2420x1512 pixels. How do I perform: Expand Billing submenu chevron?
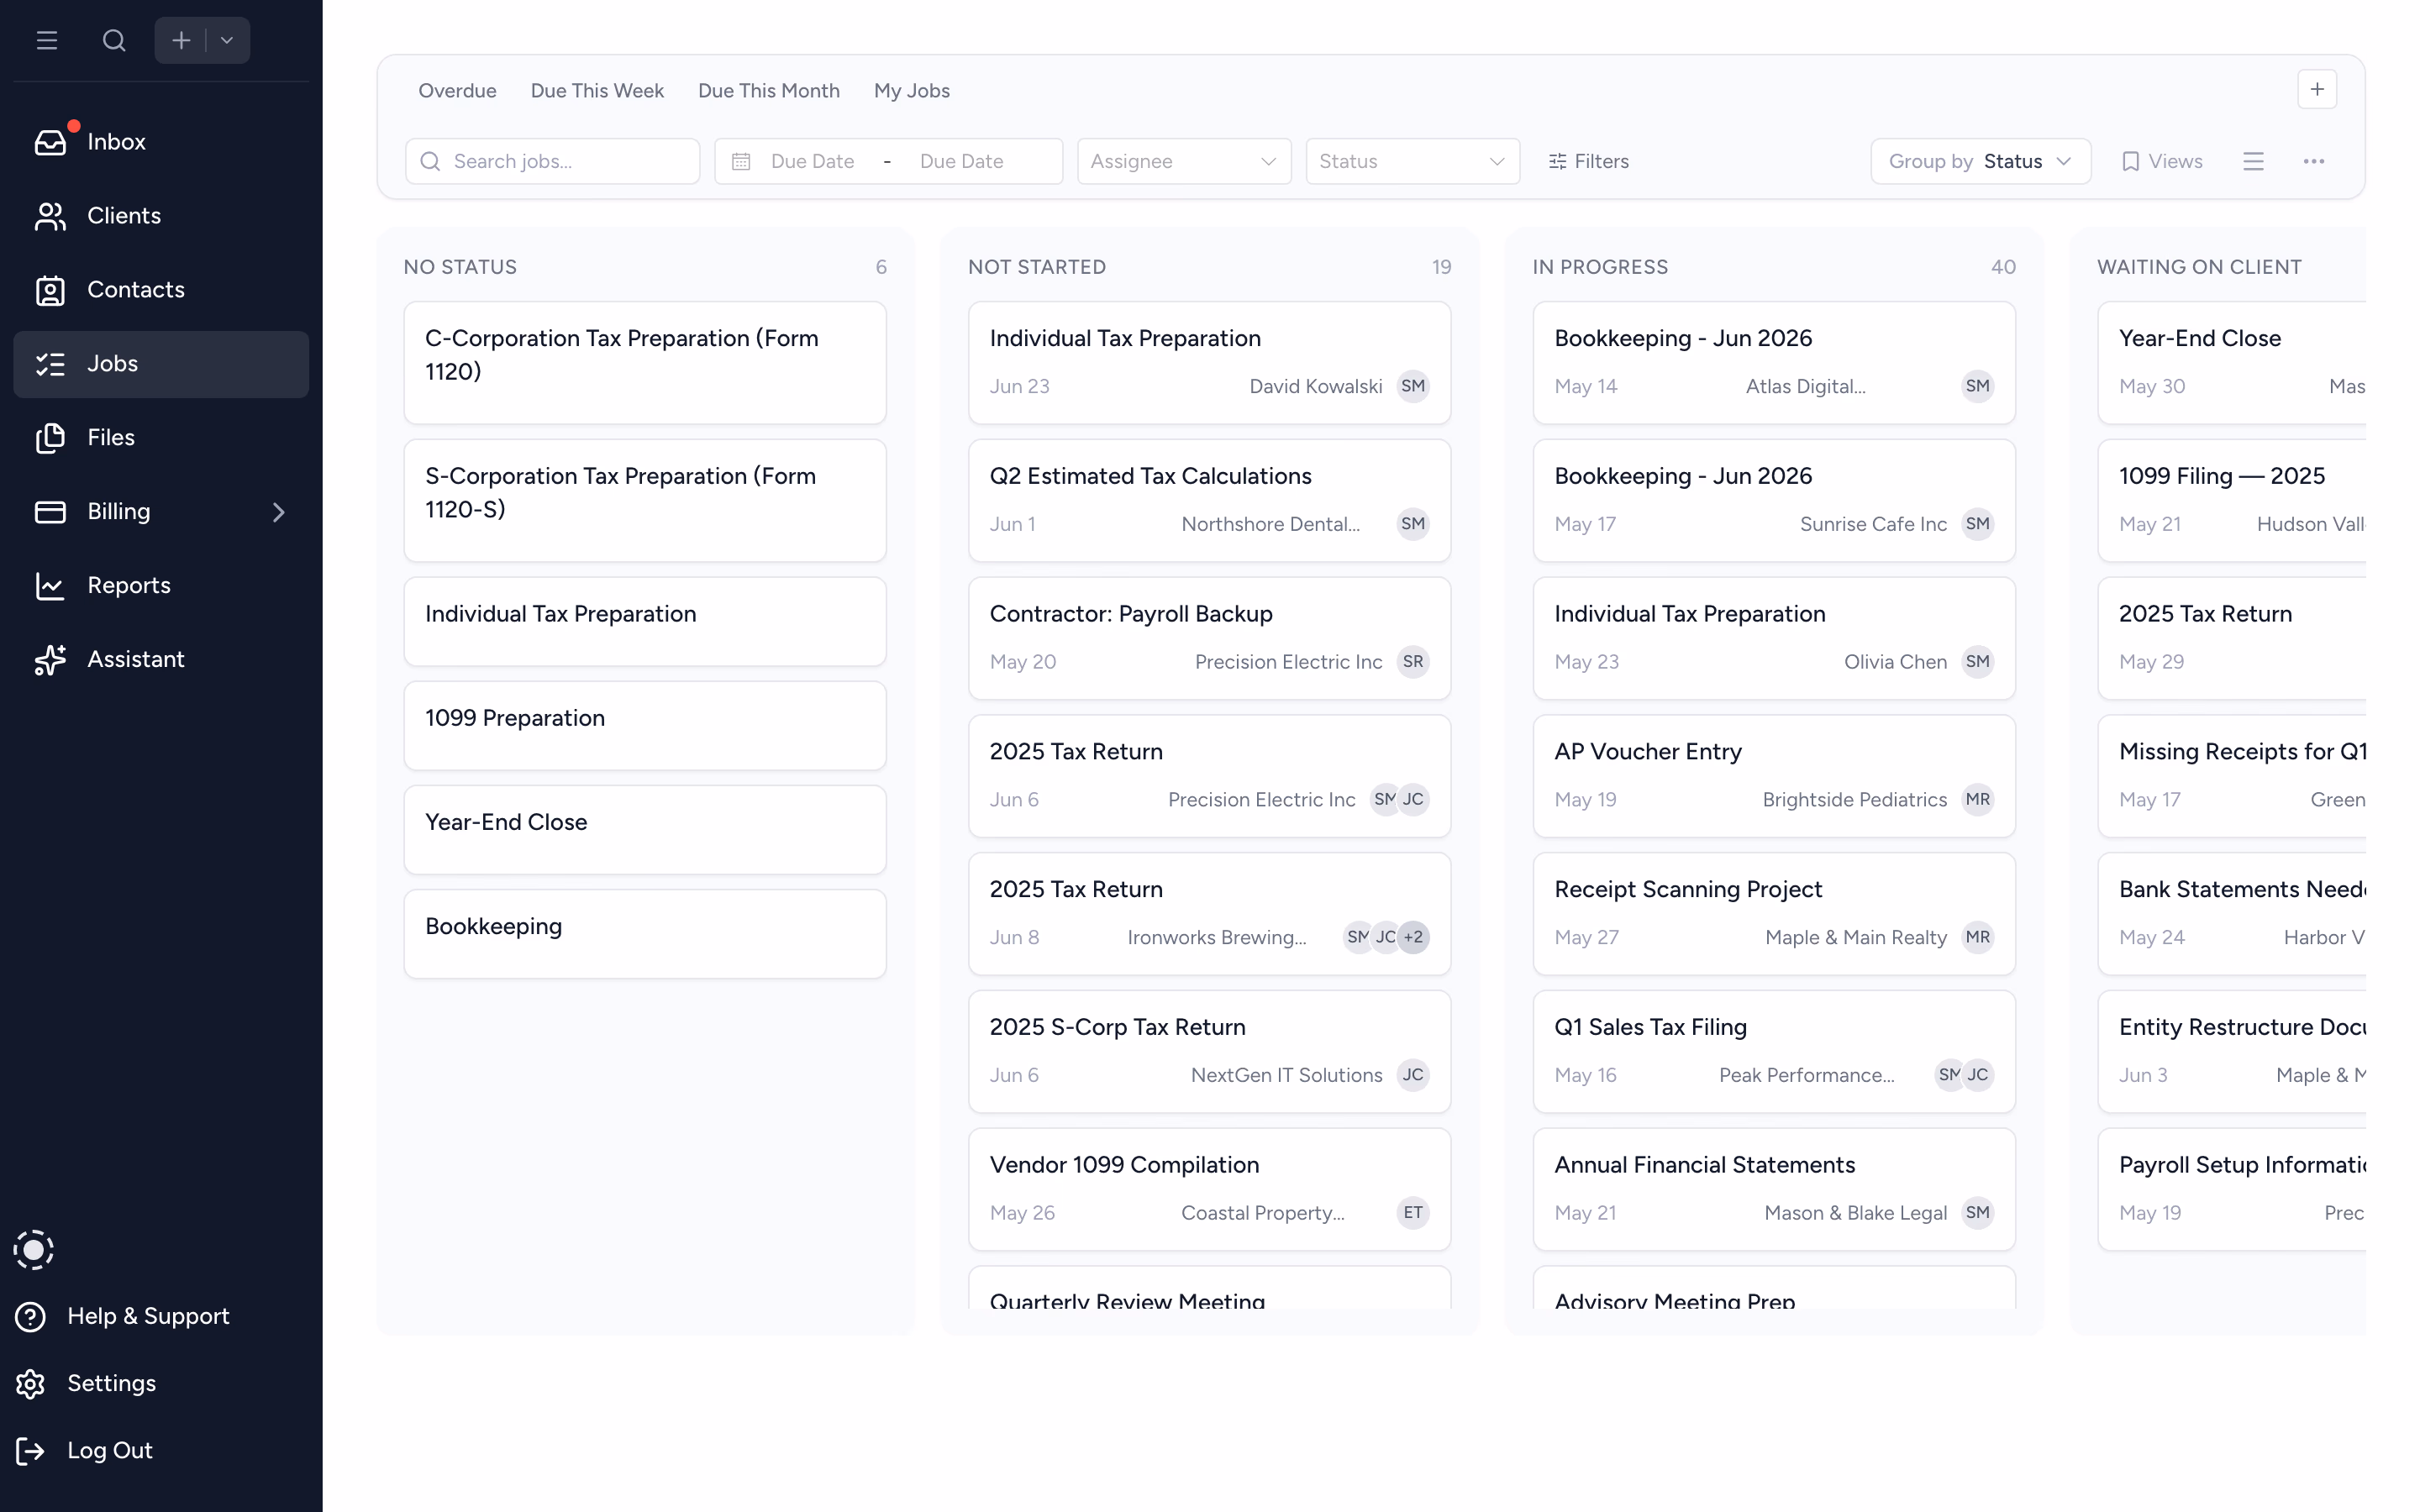point(279,512)
